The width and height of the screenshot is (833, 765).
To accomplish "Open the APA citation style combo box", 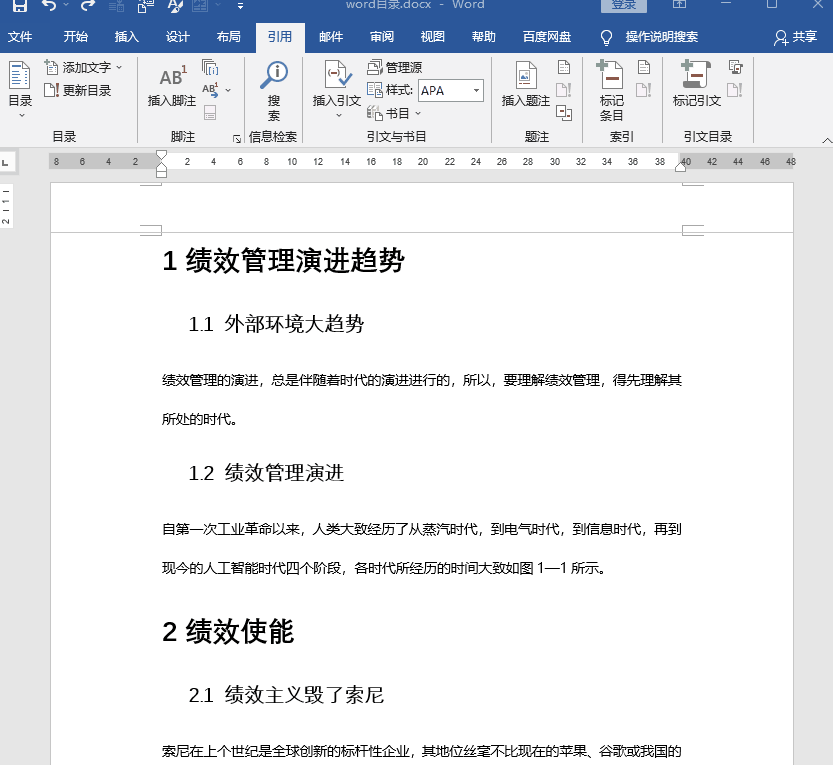I will 450,90.
